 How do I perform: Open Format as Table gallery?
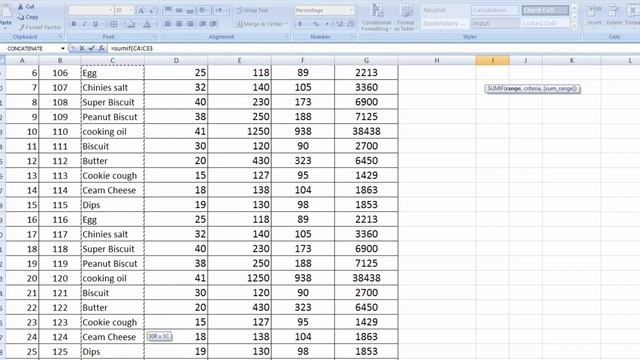pyautogui.click(x=406, y=17)
